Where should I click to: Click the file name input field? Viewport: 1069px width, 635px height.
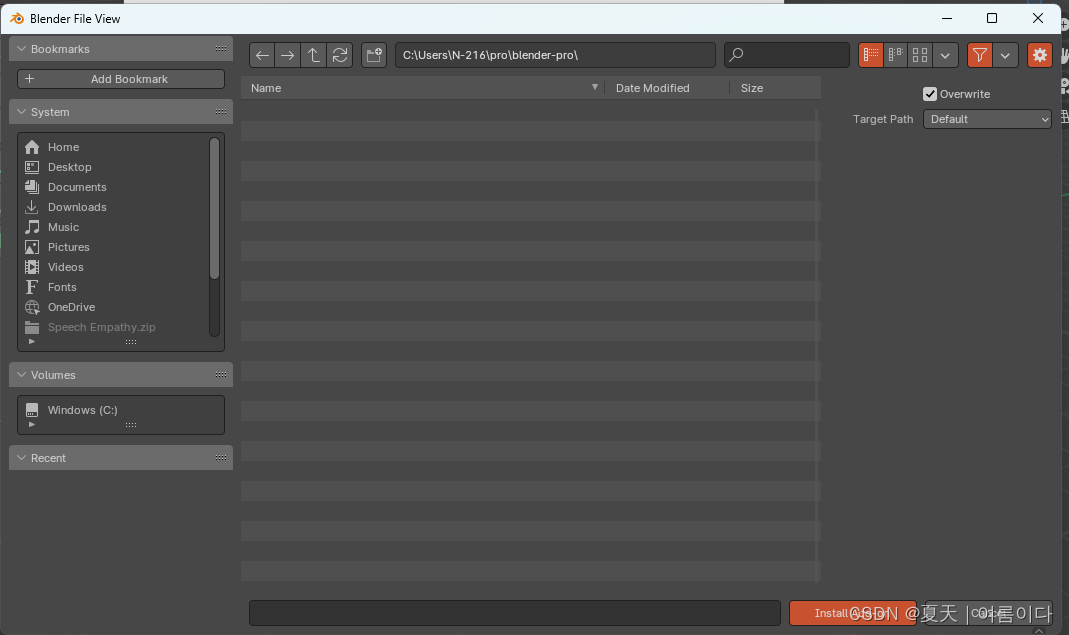515,613
